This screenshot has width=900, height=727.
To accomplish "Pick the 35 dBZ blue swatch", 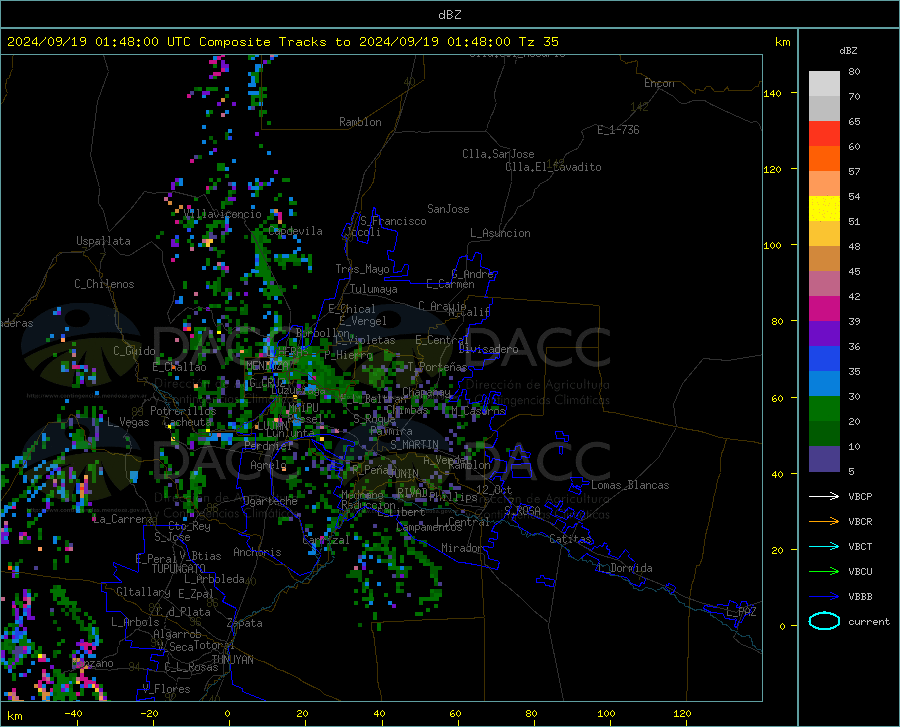I will 824,359.
